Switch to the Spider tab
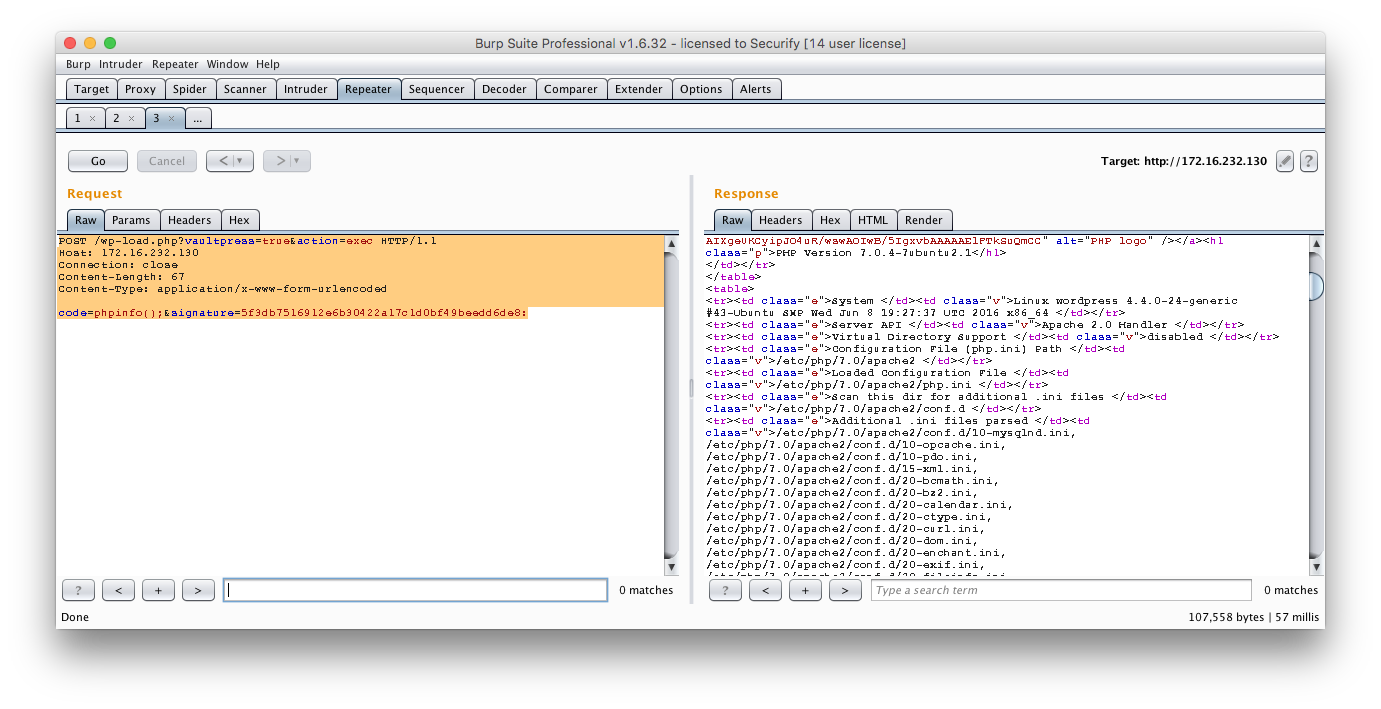Screen dimensions: 1381x709 [189, 89]
